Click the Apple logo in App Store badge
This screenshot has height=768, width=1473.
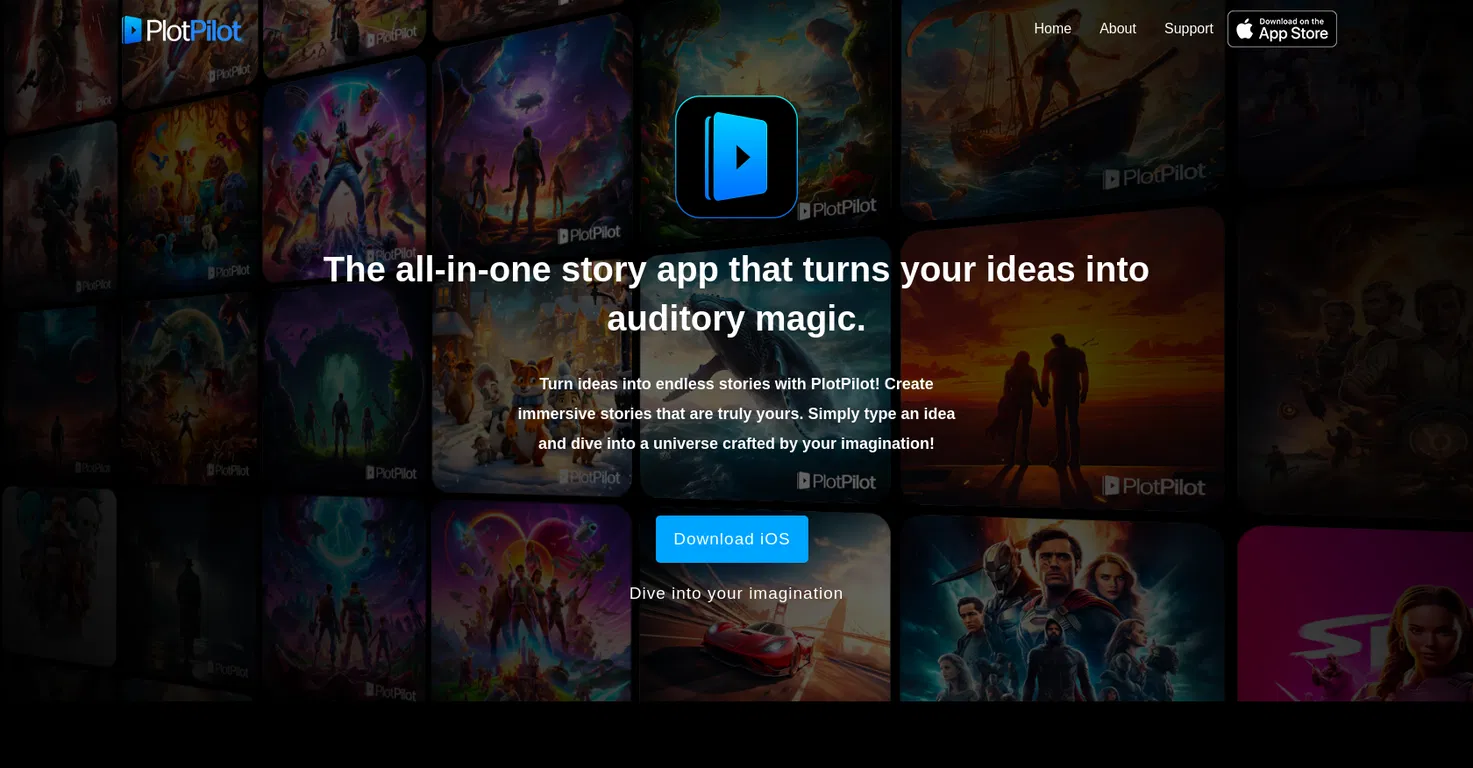[1245, 29]
